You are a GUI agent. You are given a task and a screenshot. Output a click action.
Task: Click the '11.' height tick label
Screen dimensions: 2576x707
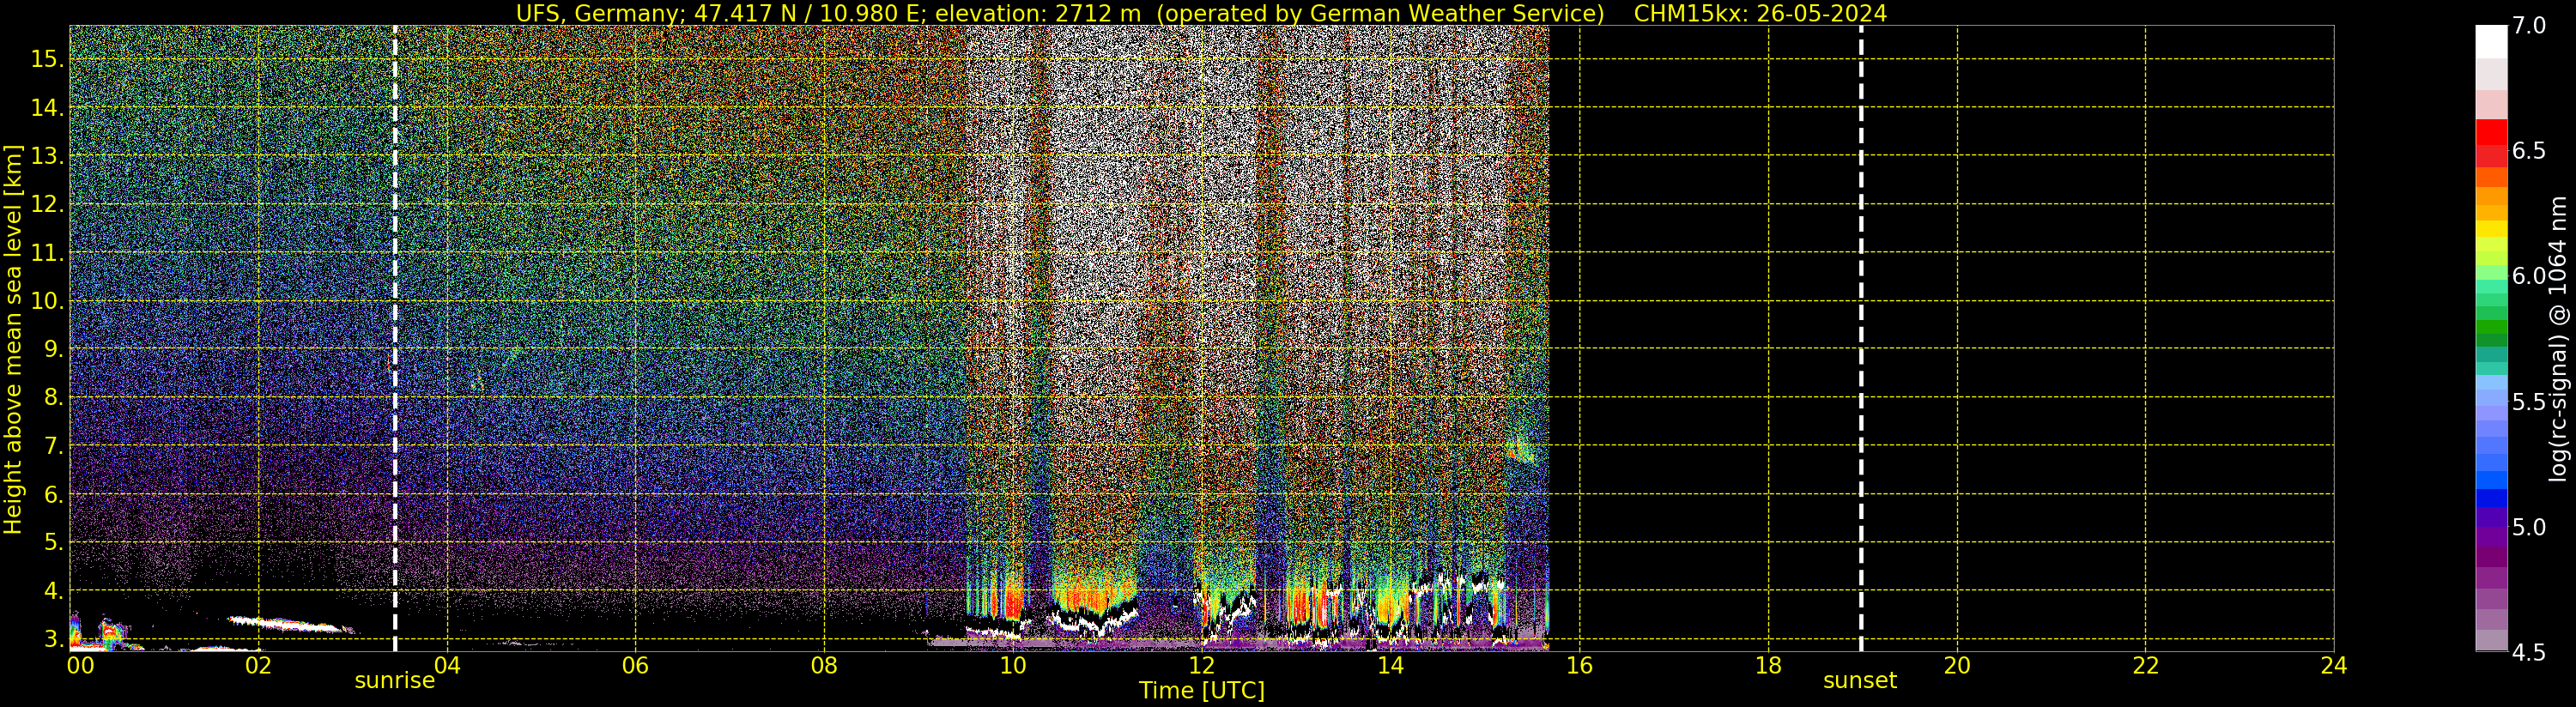(47, 253)
